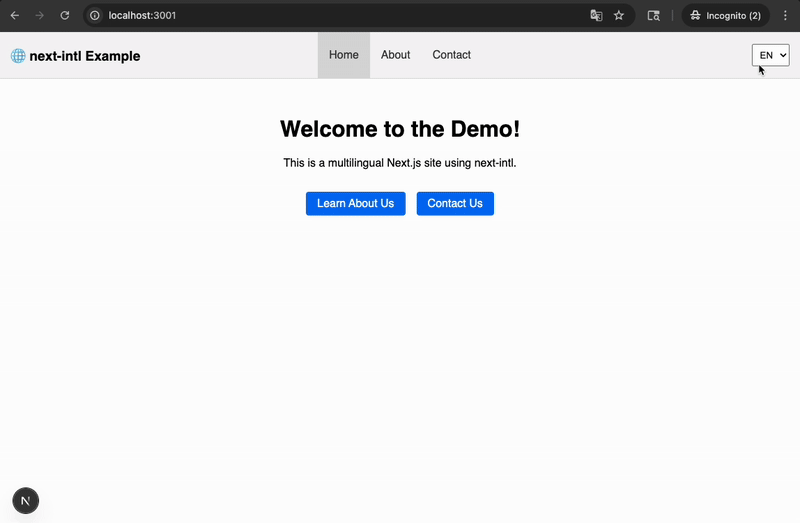800x523 pixels.
Task: Open the site info icon in the address bar
Action: pos(95,15)
